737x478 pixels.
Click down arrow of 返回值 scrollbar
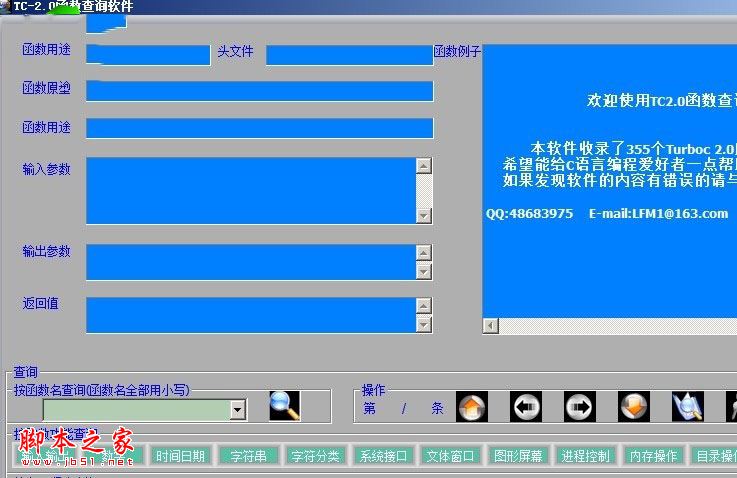[424, 325]
